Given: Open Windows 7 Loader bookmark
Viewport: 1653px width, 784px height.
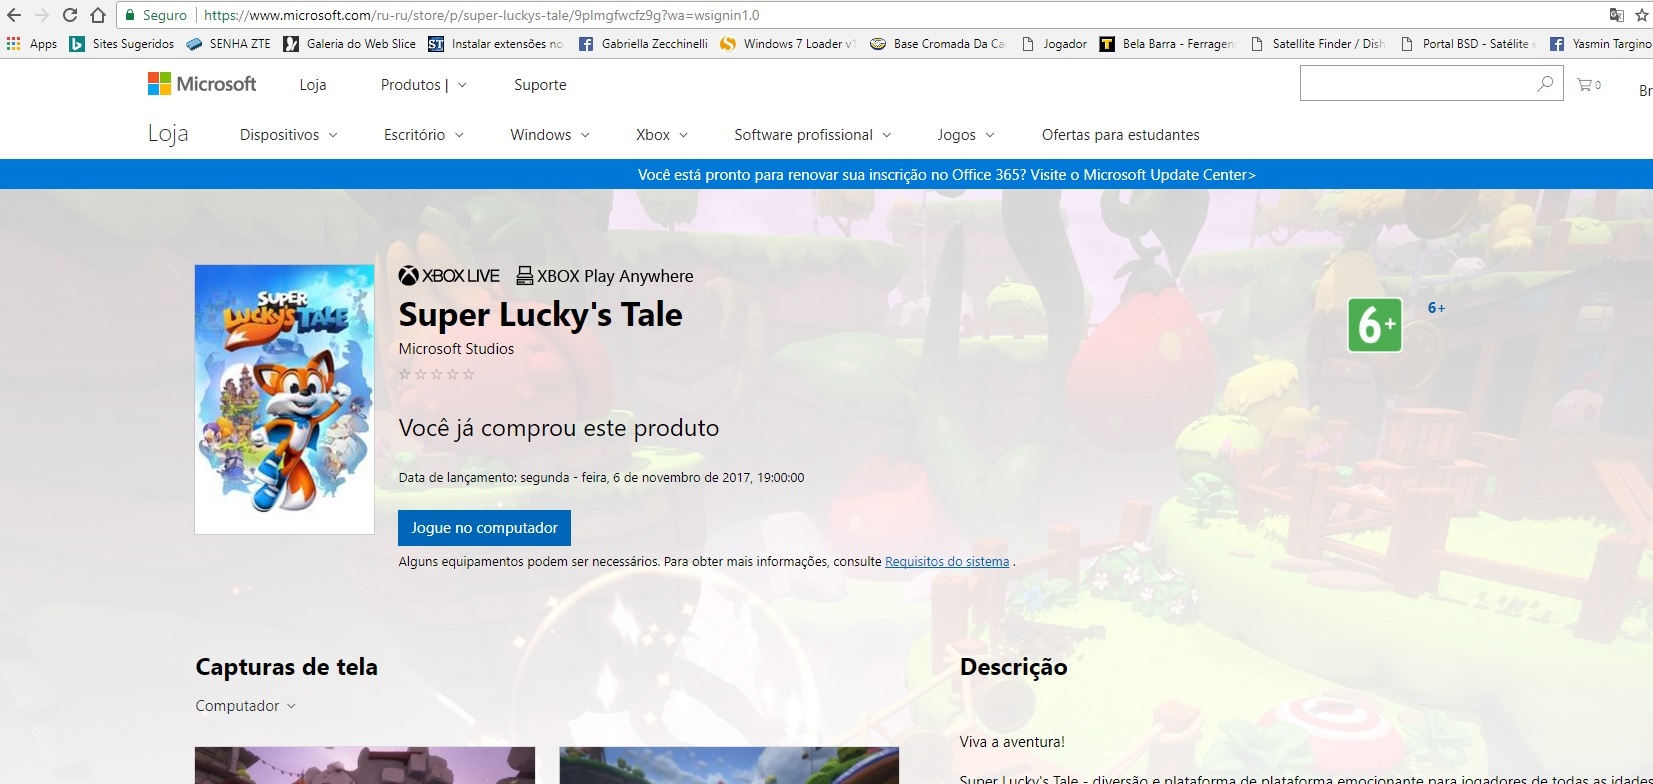Looking at the screenshot, I should [x=788, y=44].
